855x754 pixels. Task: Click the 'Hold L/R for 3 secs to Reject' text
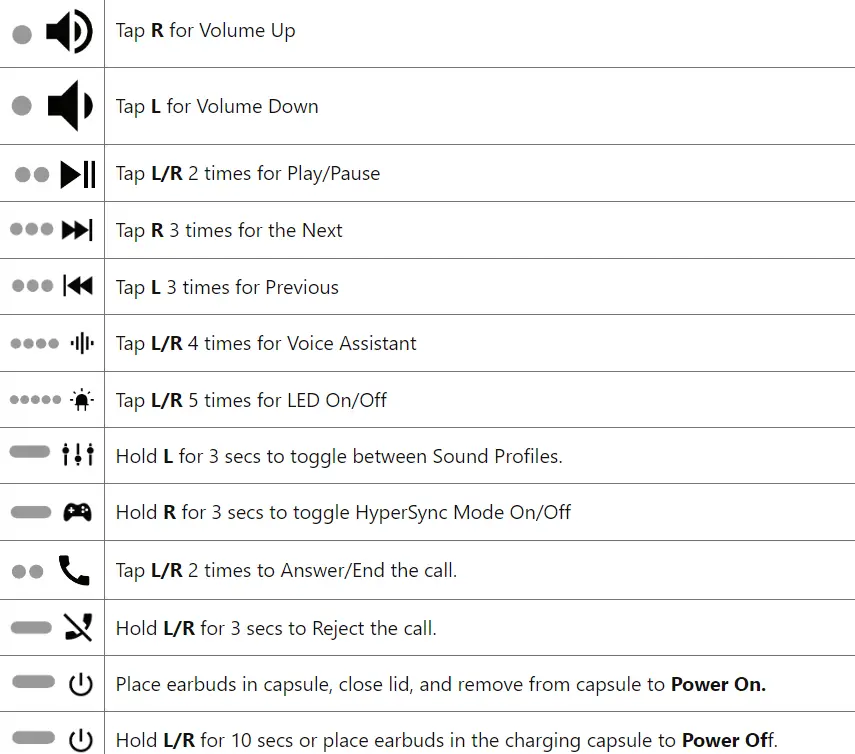[x=276, y=629]
